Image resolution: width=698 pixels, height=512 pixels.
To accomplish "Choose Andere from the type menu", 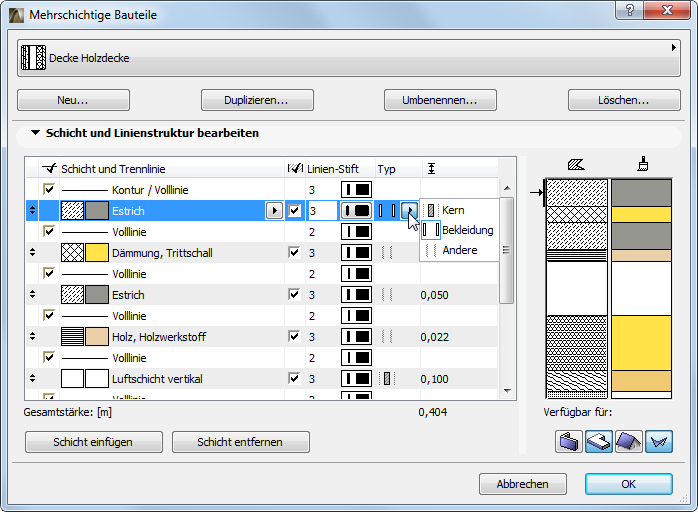I will tap(459, 250).
